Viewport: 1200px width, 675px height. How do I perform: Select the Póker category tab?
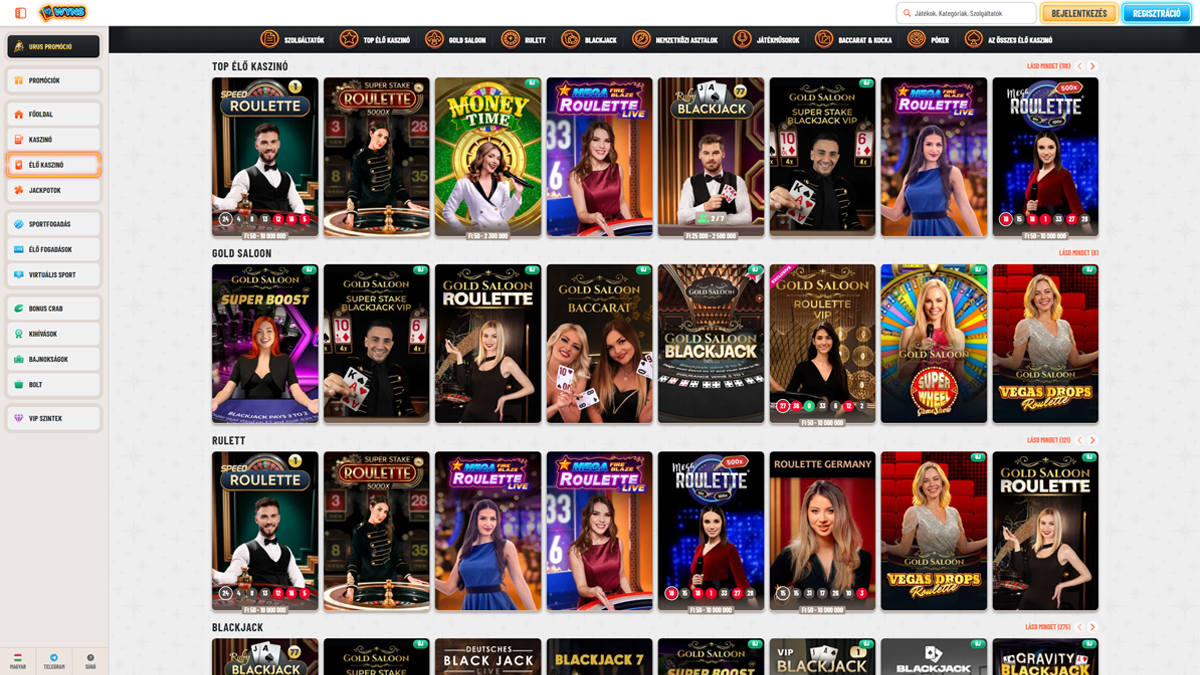tap(928, 40)
